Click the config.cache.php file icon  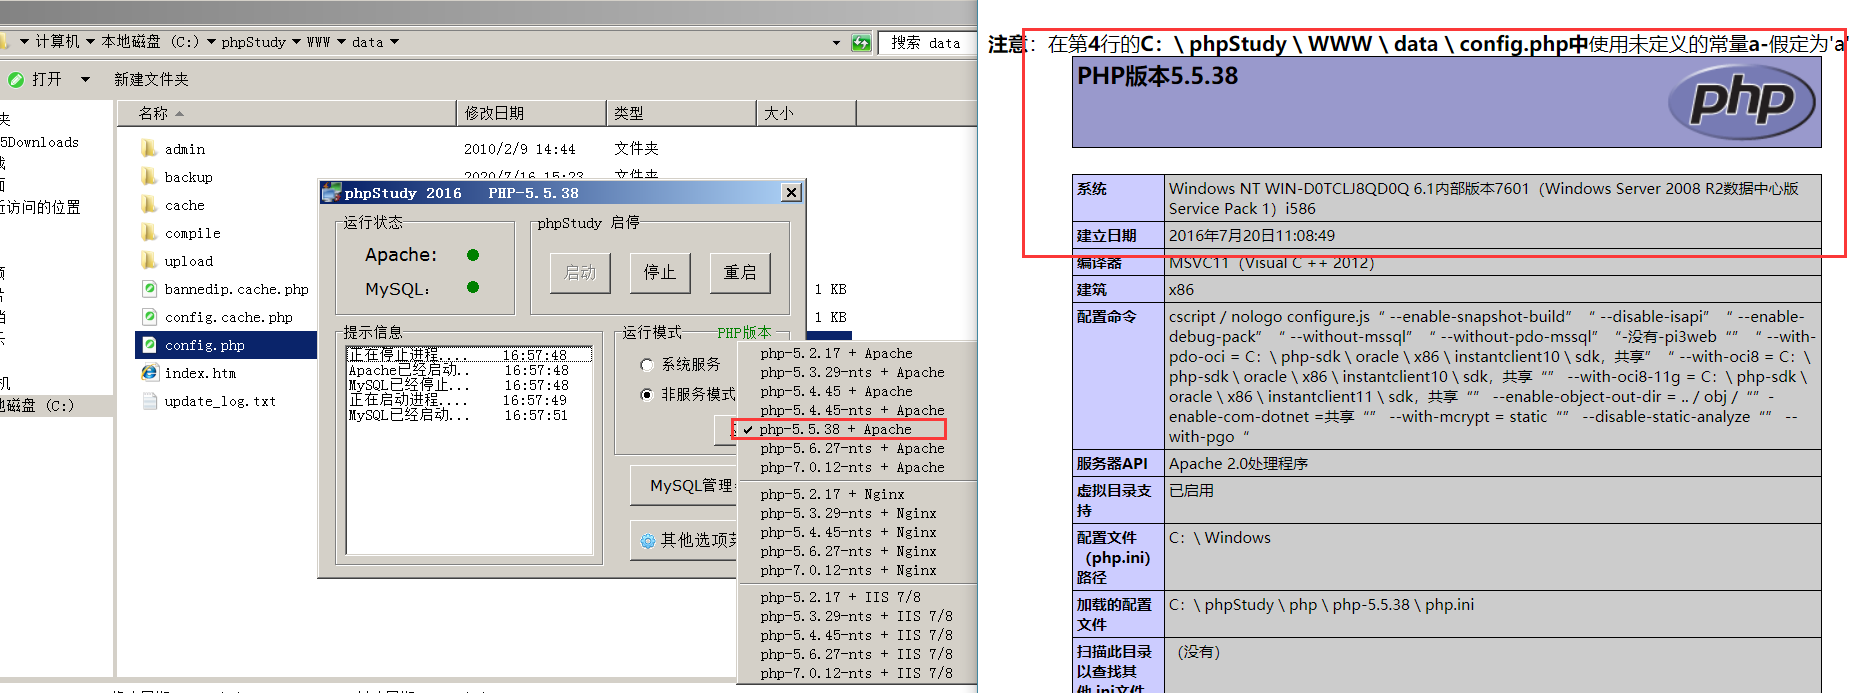(149, 316)
